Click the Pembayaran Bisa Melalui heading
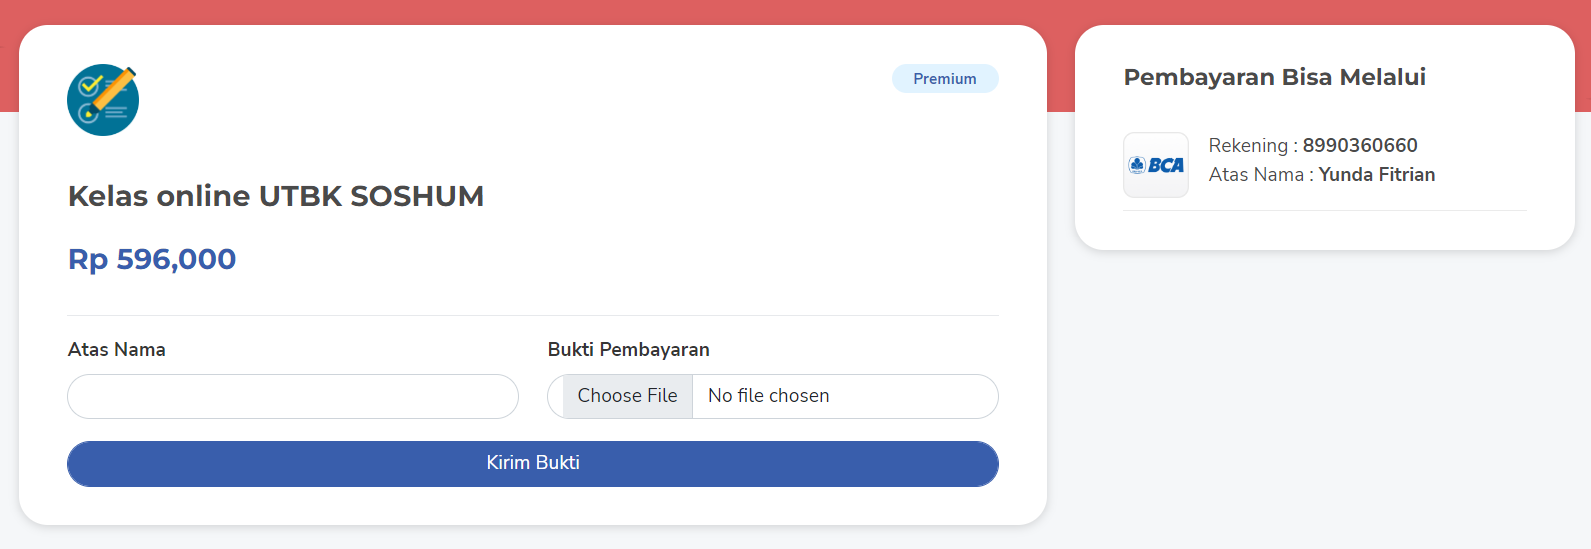Viewport: 1591px width, 549px height. (1275, 77)
